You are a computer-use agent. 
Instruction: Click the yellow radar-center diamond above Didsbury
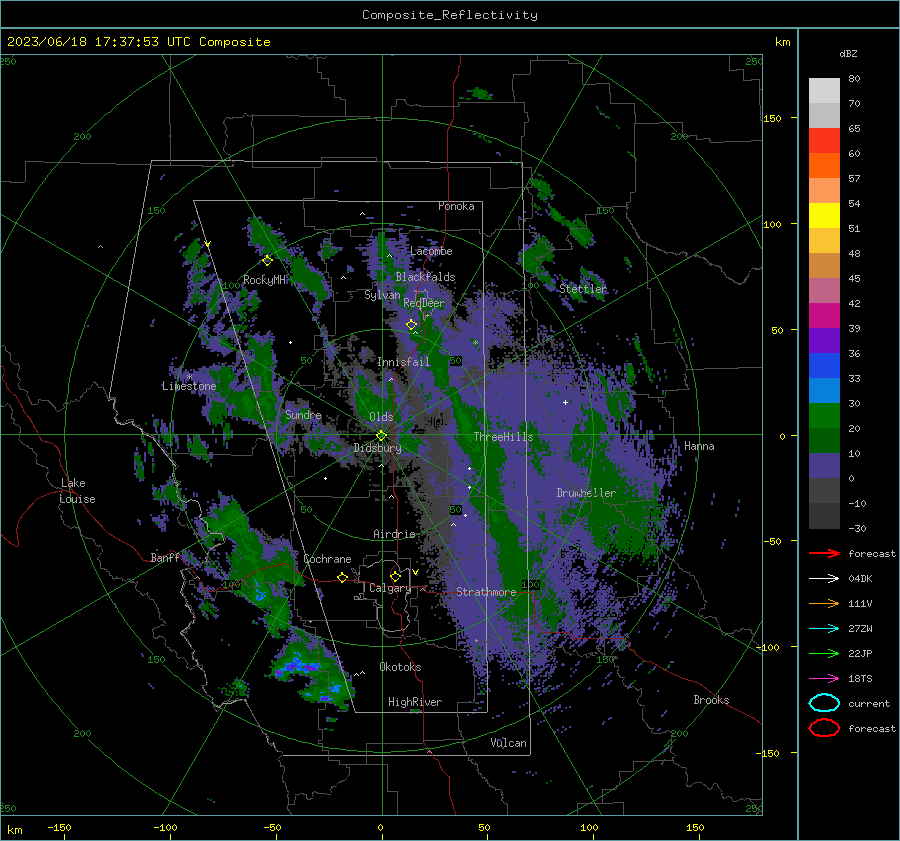(382, 435)
